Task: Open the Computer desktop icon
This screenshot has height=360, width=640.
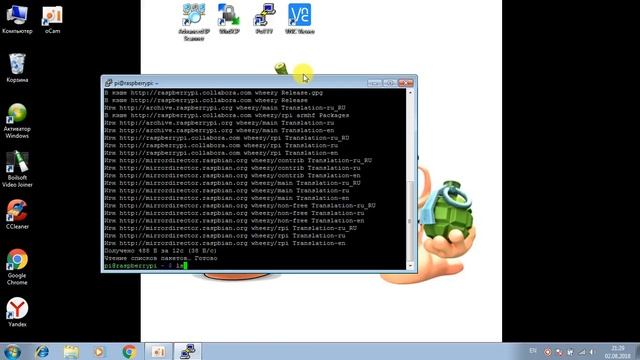Action: tap(17, 20)
